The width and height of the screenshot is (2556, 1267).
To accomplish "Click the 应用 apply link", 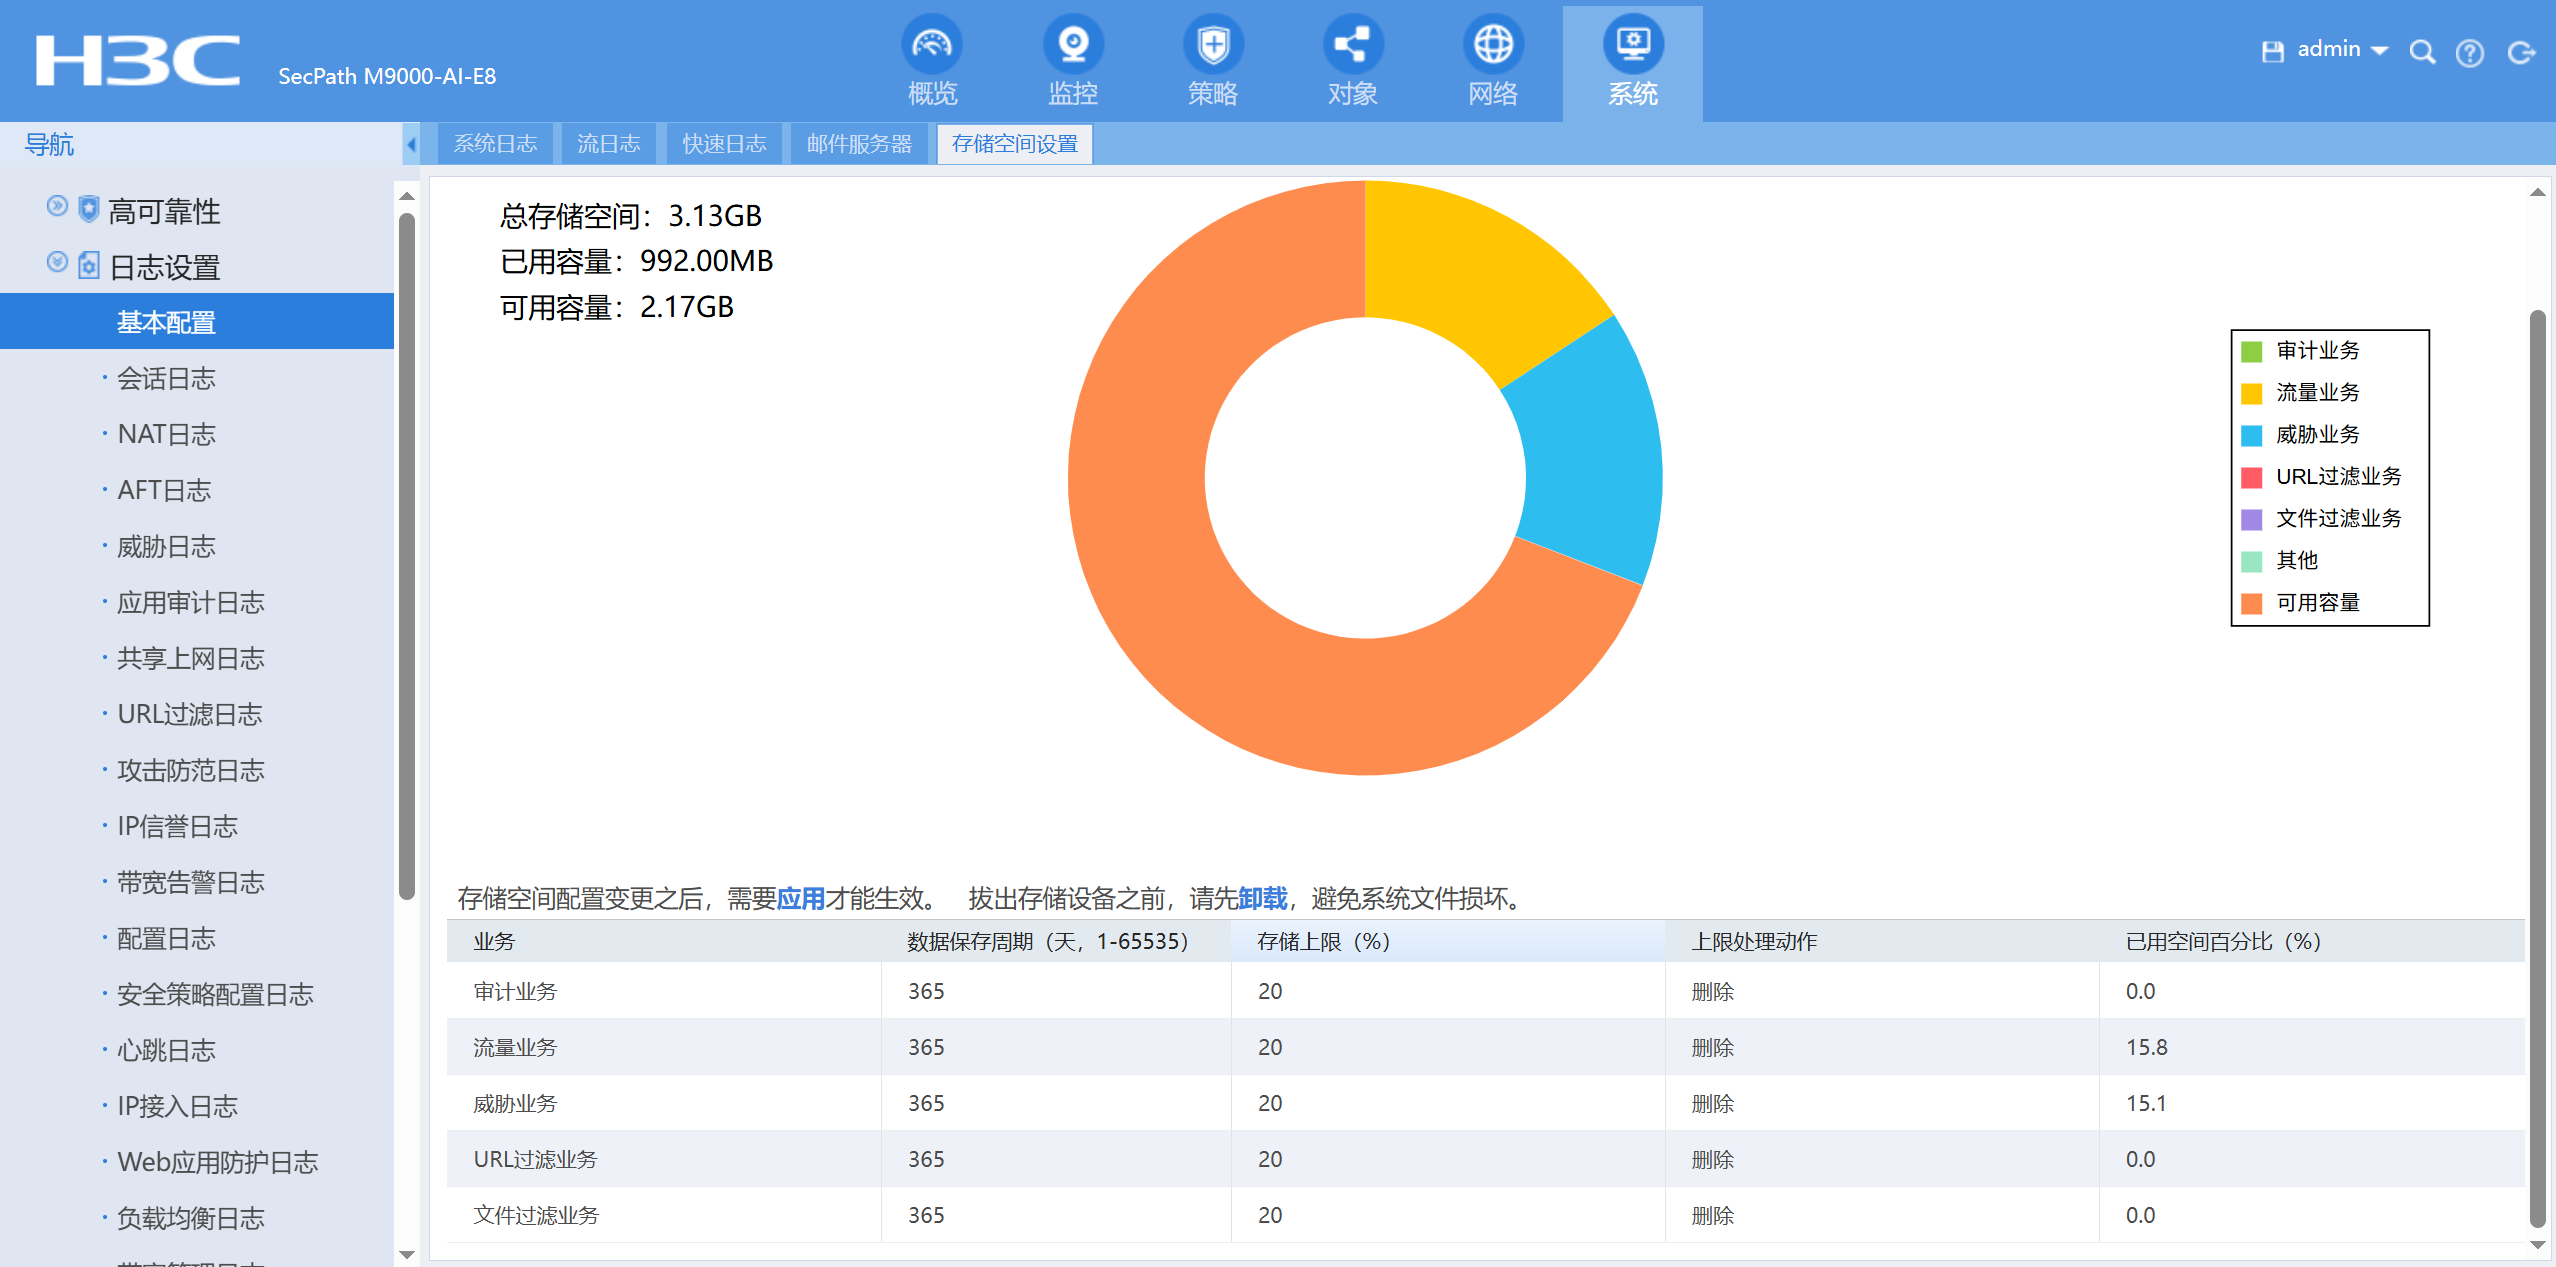I will tap(800, 898).
